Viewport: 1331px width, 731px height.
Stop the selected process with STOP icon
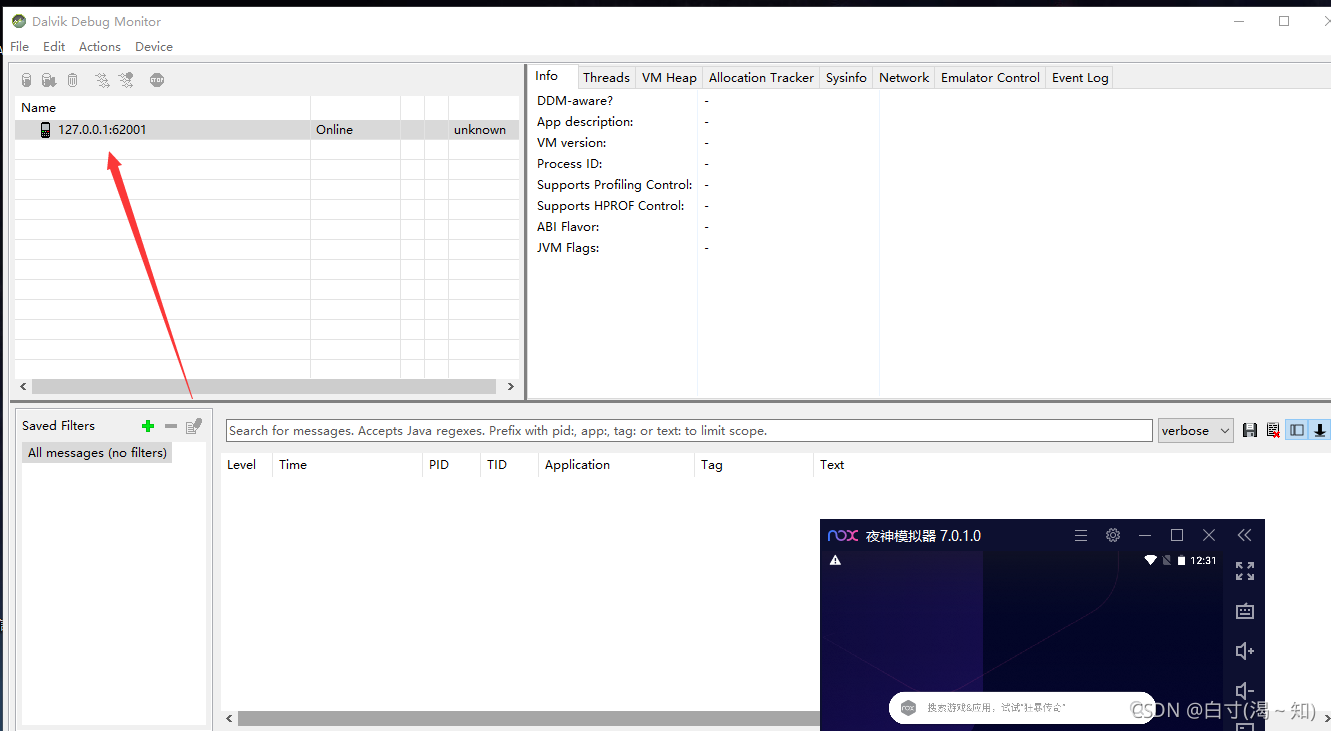(157, 79)
